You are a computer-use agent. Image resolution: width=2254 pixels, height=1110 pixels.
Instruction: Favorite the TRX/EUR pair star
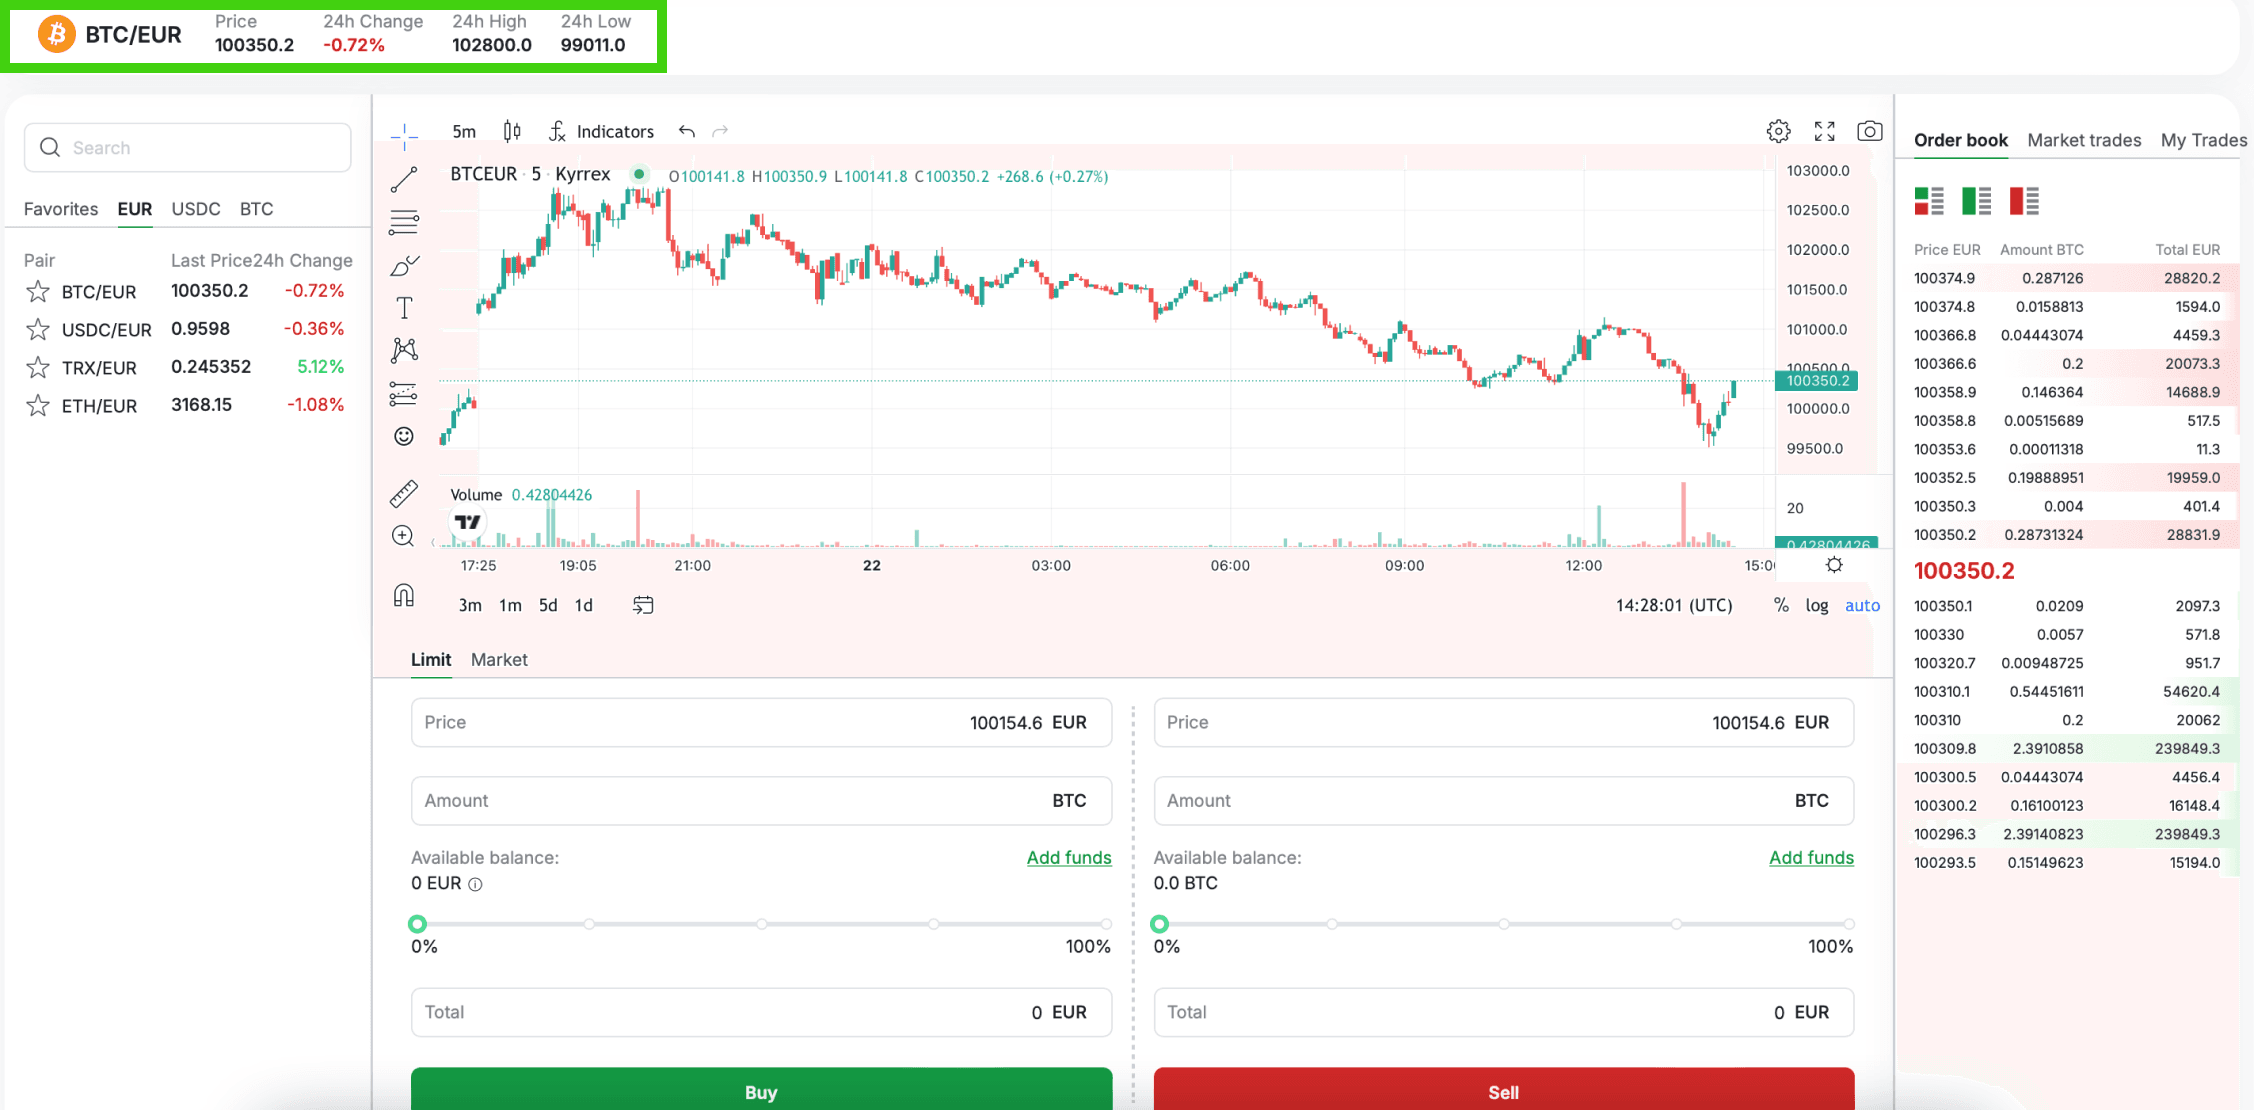tap(38, 367)
